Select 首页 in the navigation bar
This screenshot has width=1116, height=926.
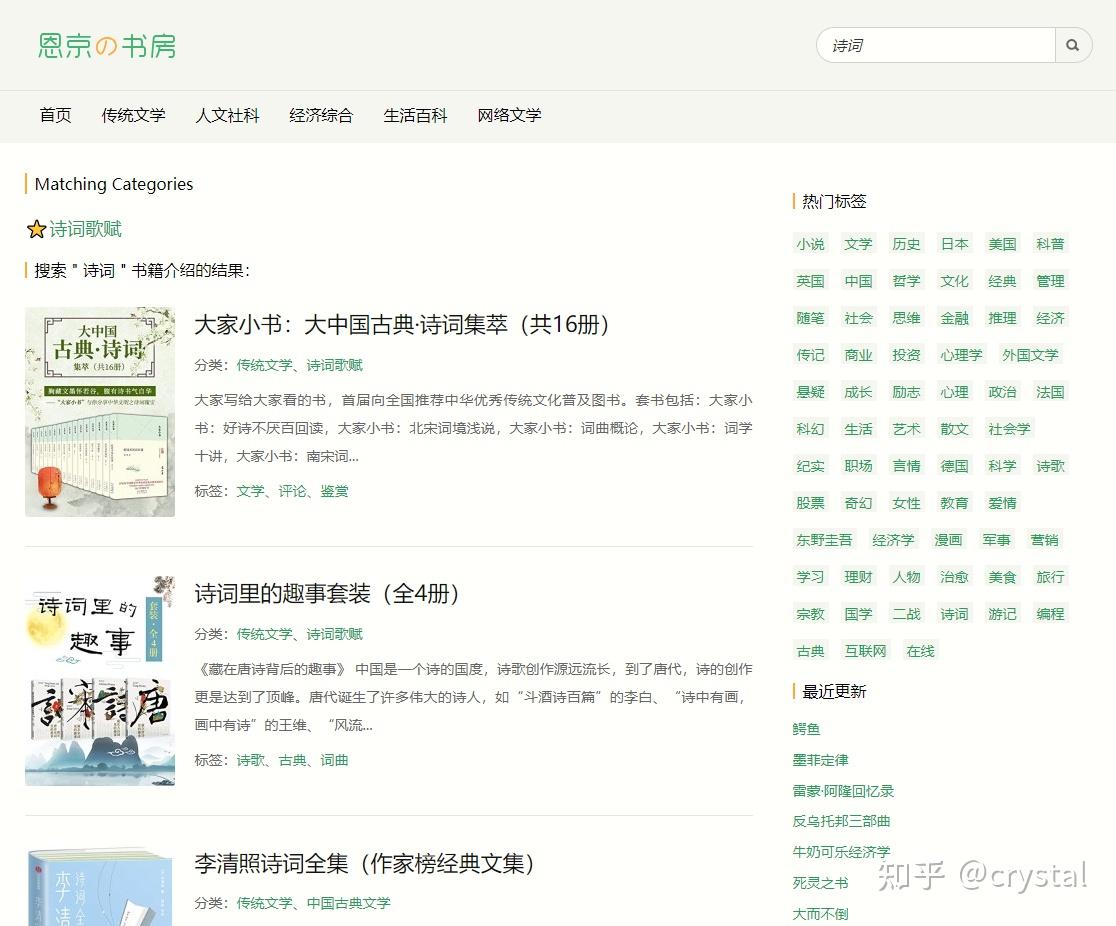tap(55, 115)
